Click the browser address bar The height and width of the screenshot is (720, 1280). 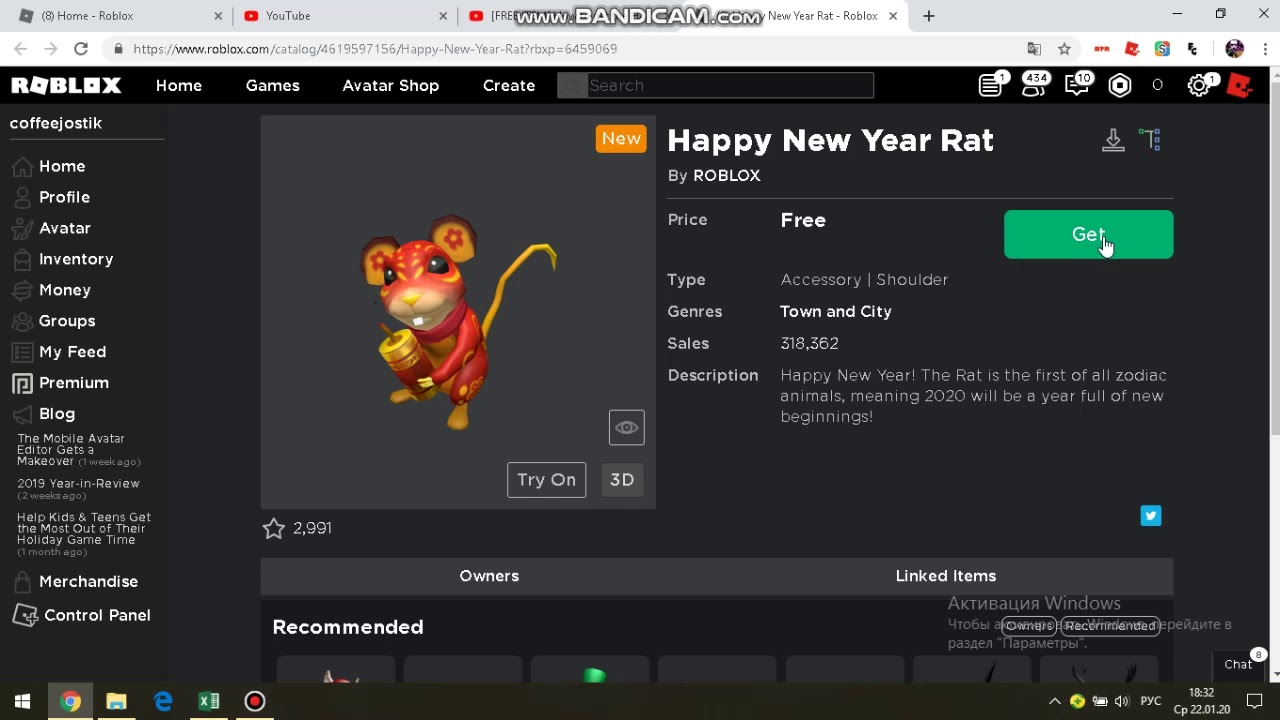570,49
